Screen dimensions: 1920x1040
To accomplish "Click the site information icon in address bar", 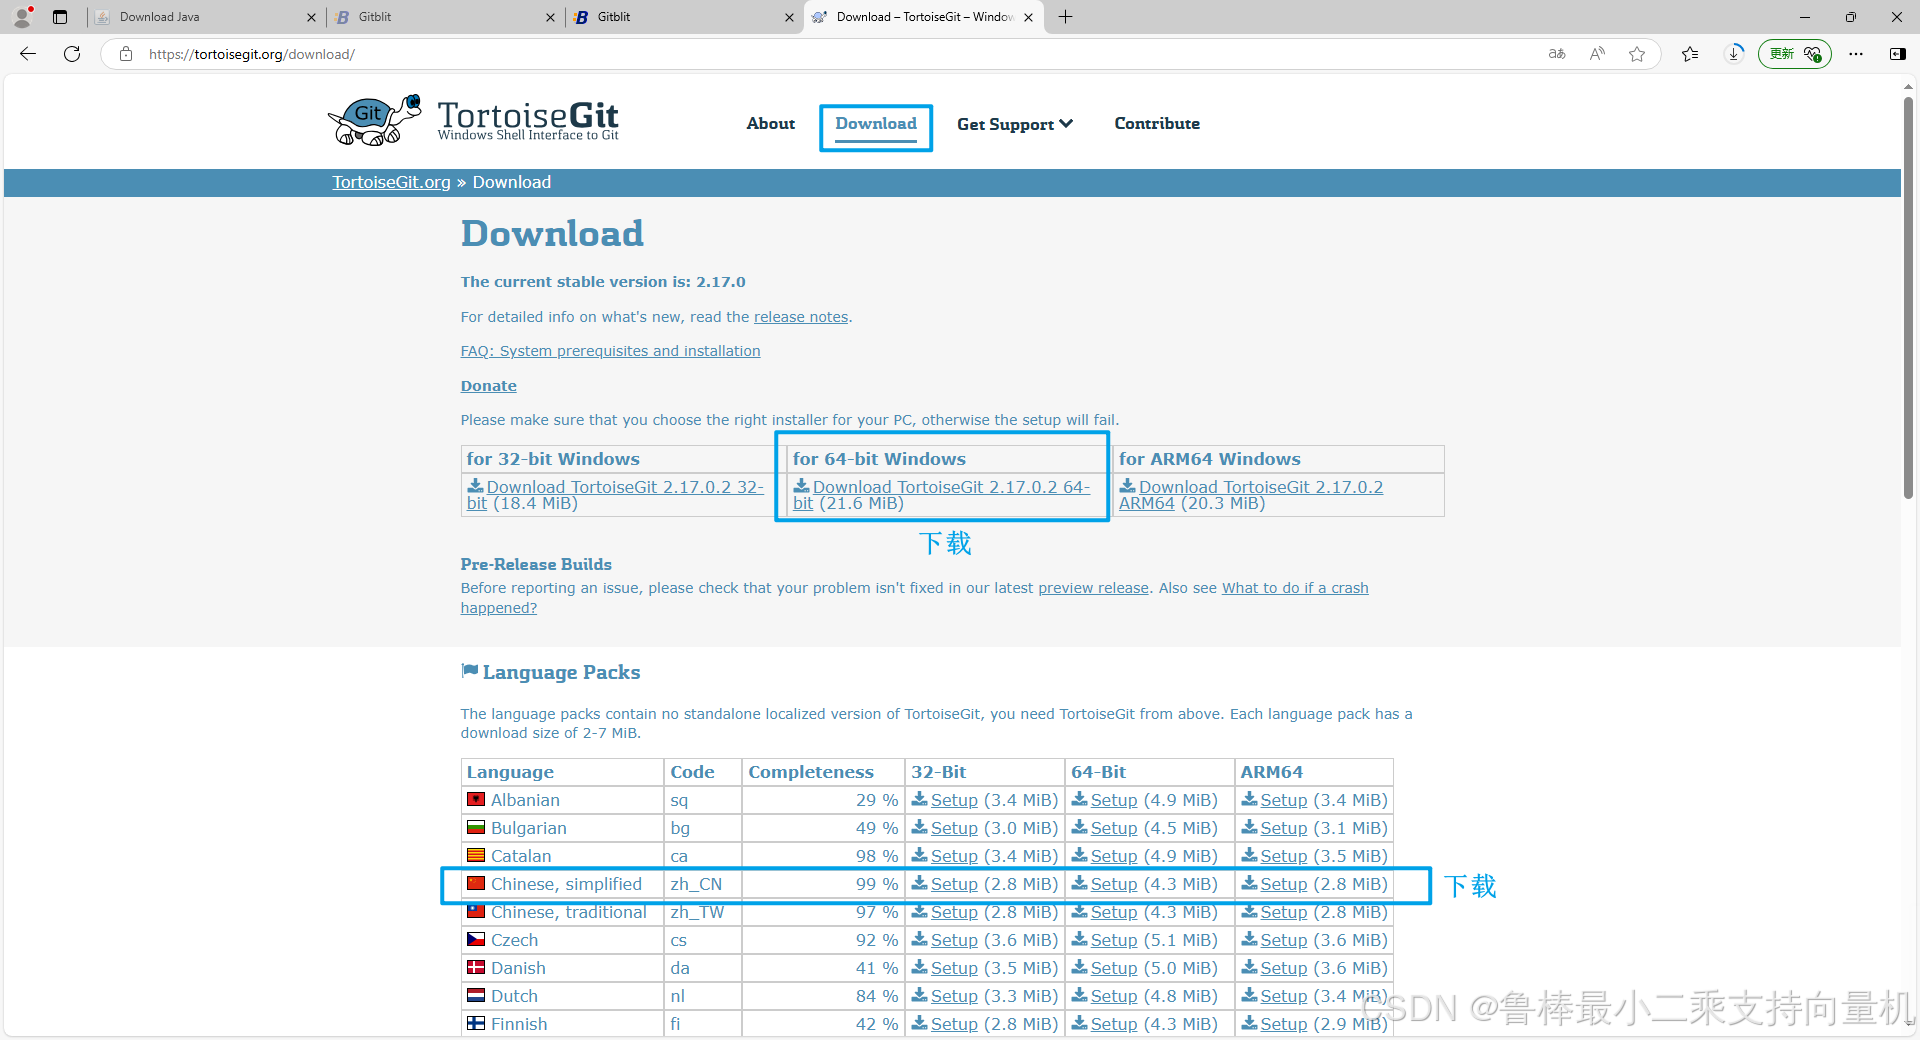I will tap(126, 54).
